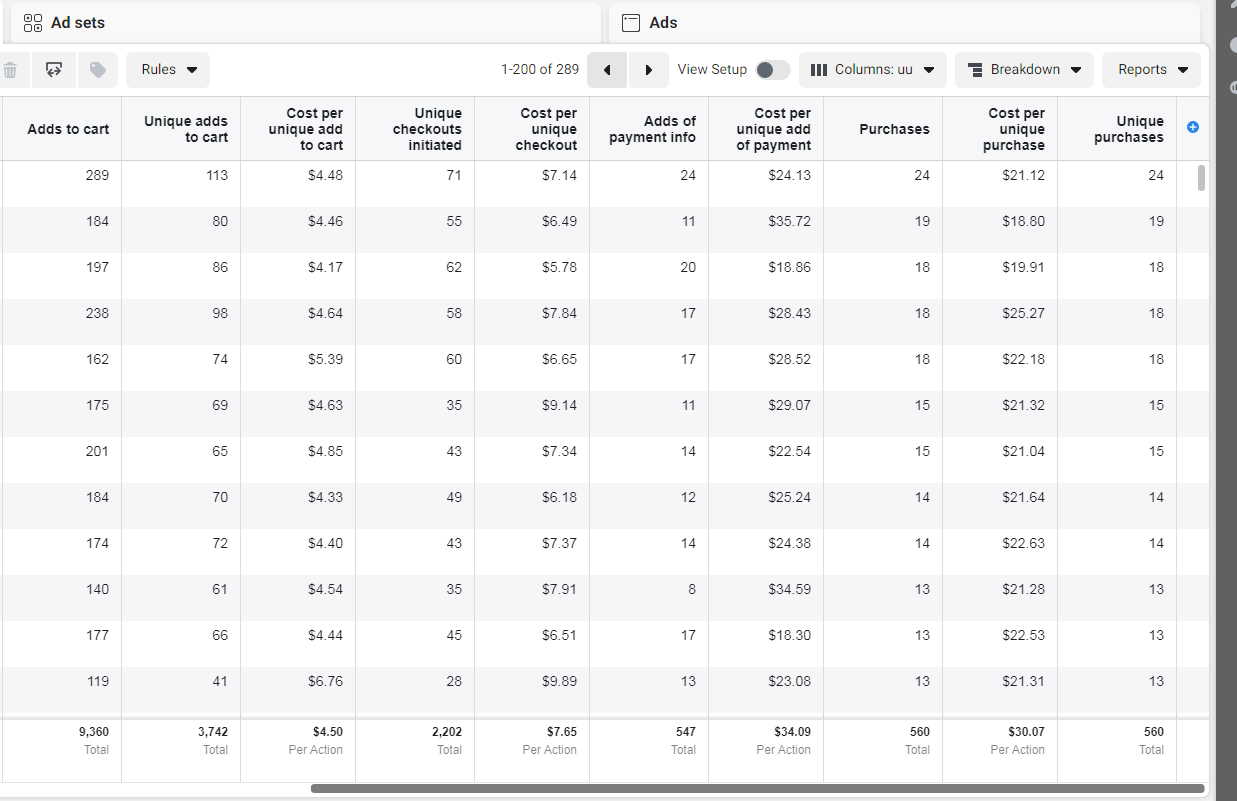Open the Ad sets tab

pos(305,22)
